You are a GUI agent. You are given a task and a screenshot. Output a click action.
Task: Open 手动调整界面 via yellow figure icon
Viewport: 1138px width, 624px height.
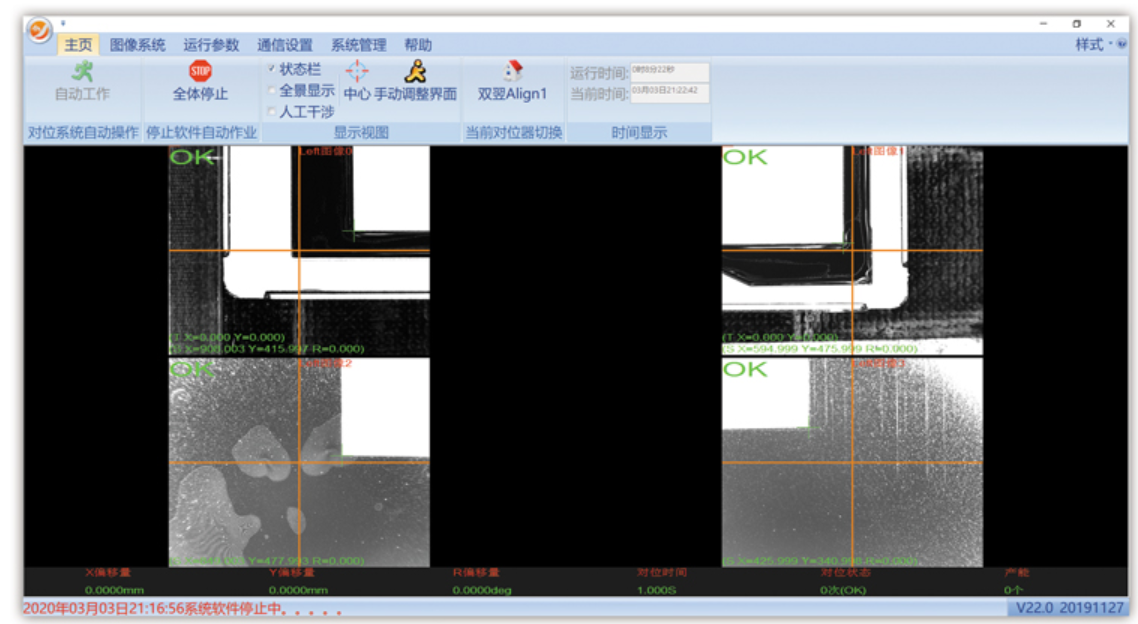[x=415, y=71]
